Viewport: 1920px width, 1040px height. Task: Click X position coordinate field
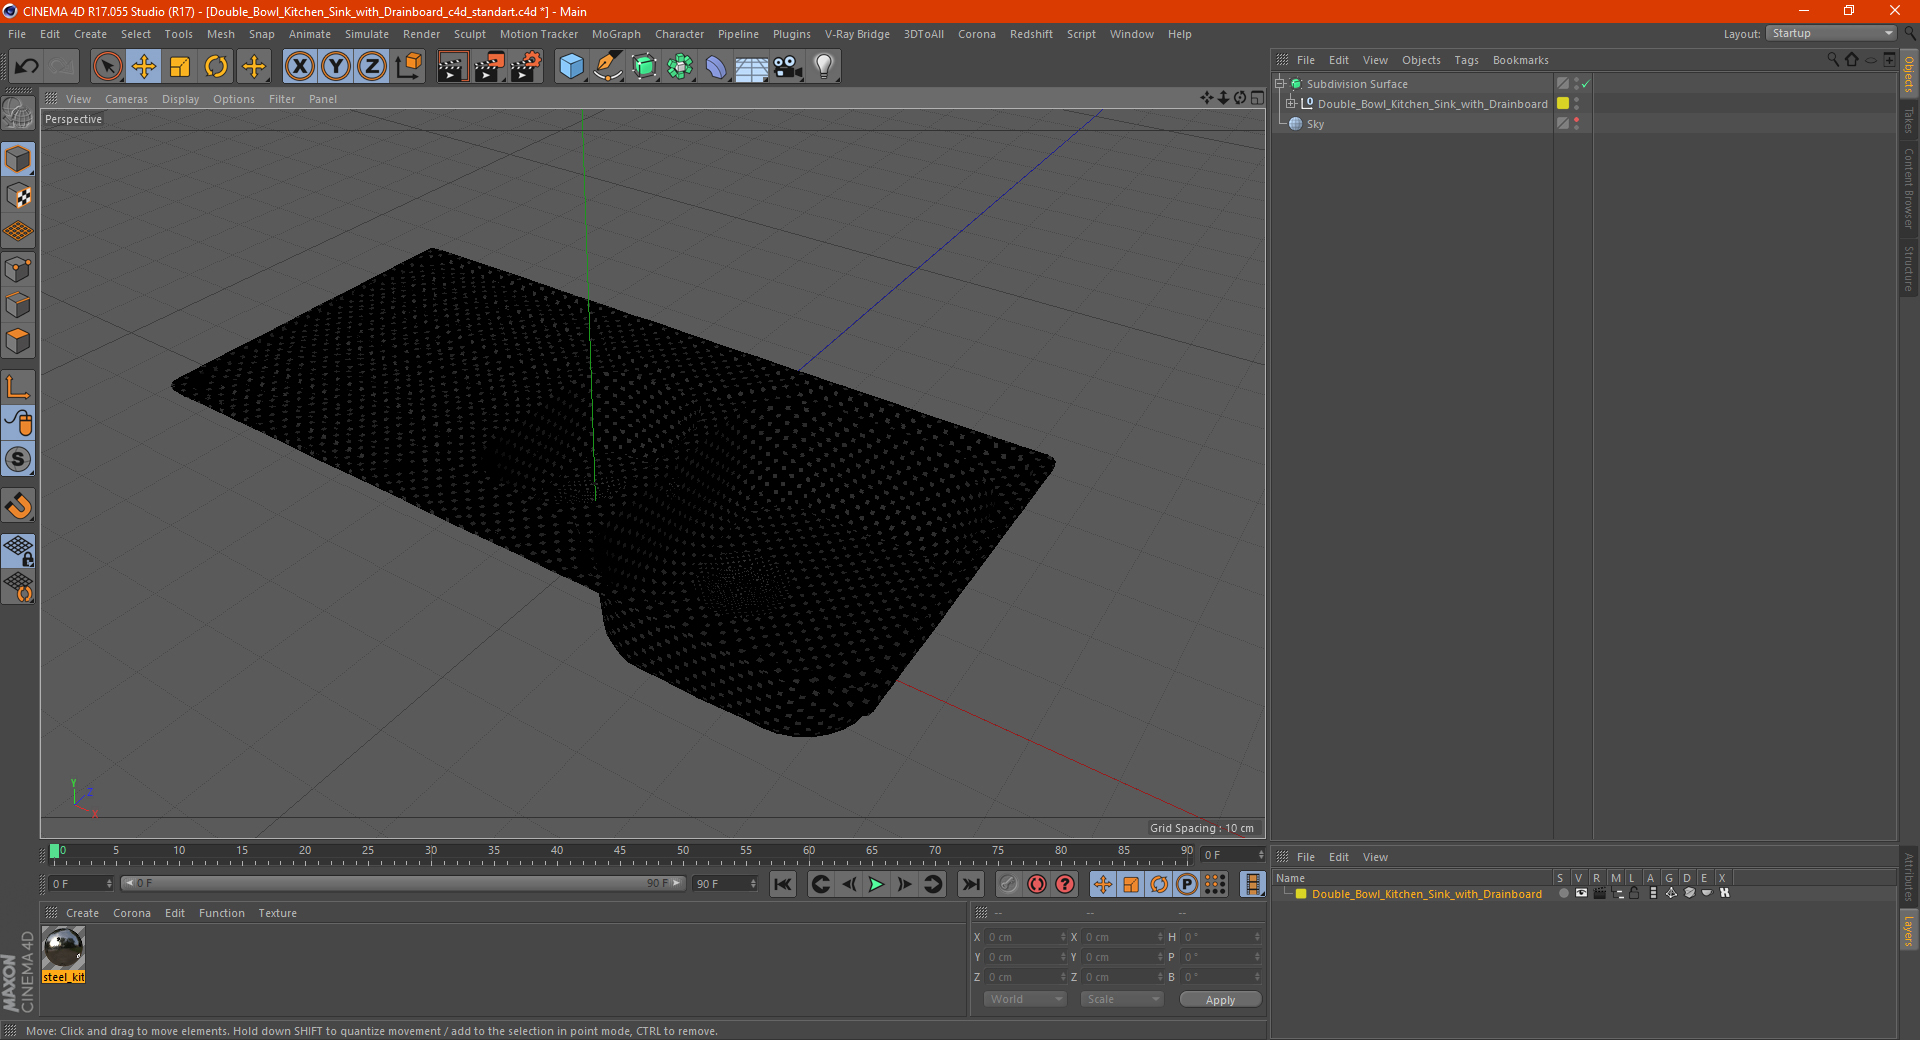1026,937
